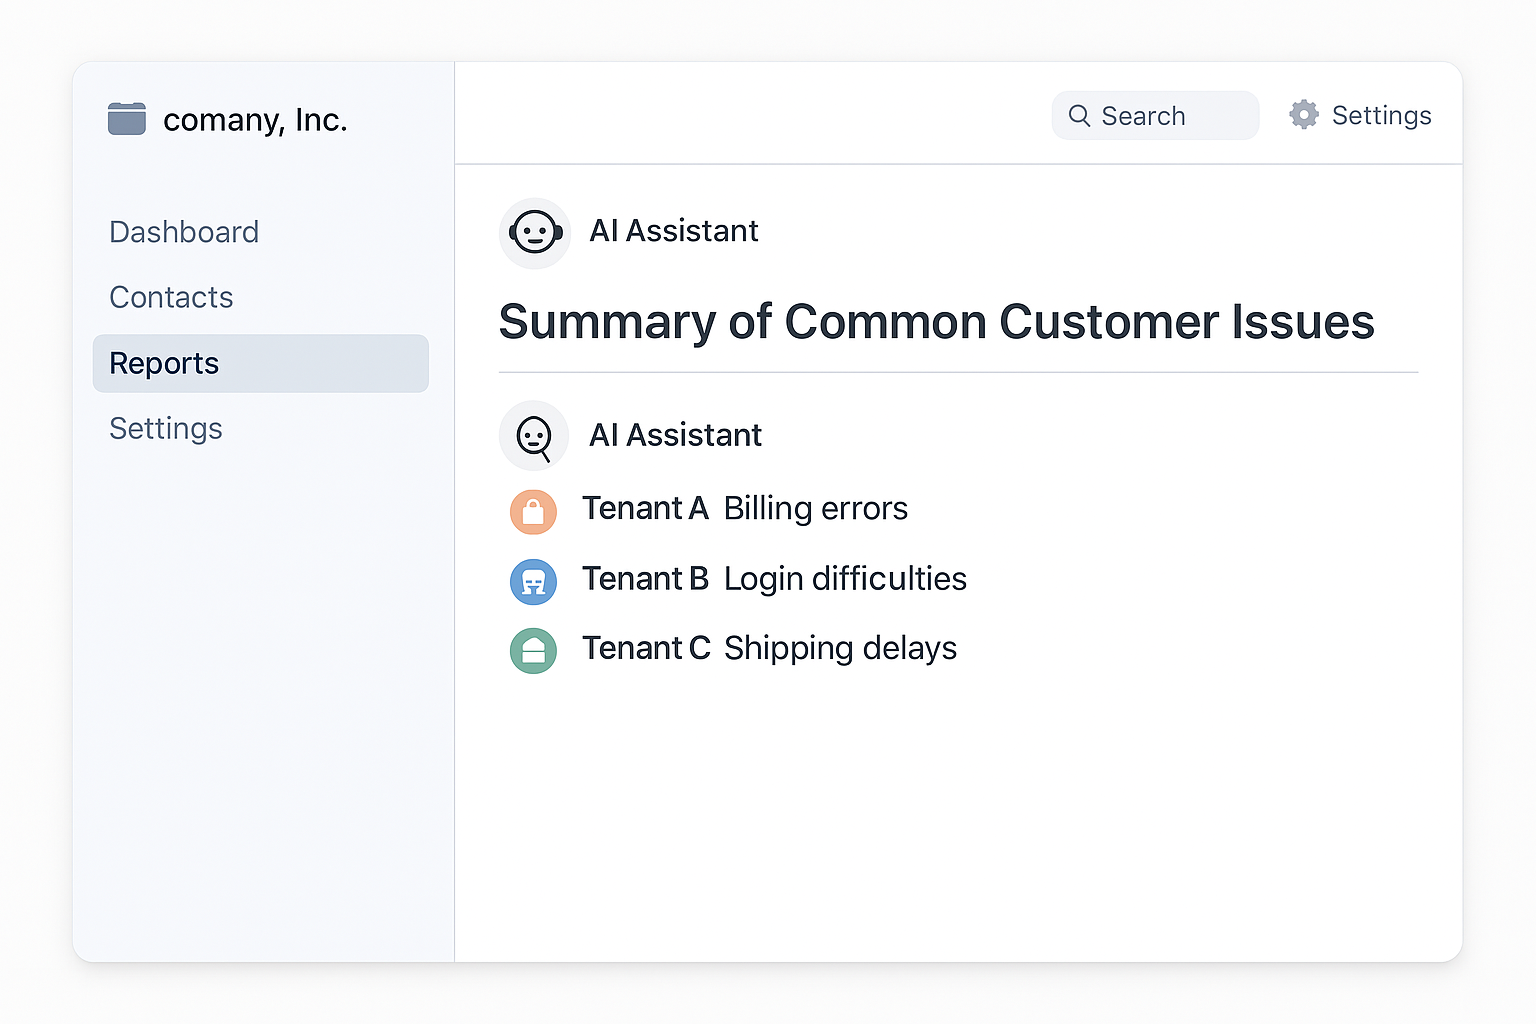Click the AI Assistant label text at top
This screenshot has height=1024, width=1536.
tap(674, 231)
